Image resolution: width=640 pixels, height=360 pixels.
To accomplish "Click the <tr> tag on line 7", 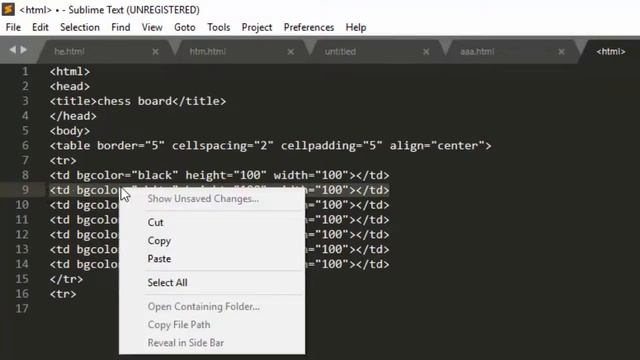I will (x=63, y=160).
